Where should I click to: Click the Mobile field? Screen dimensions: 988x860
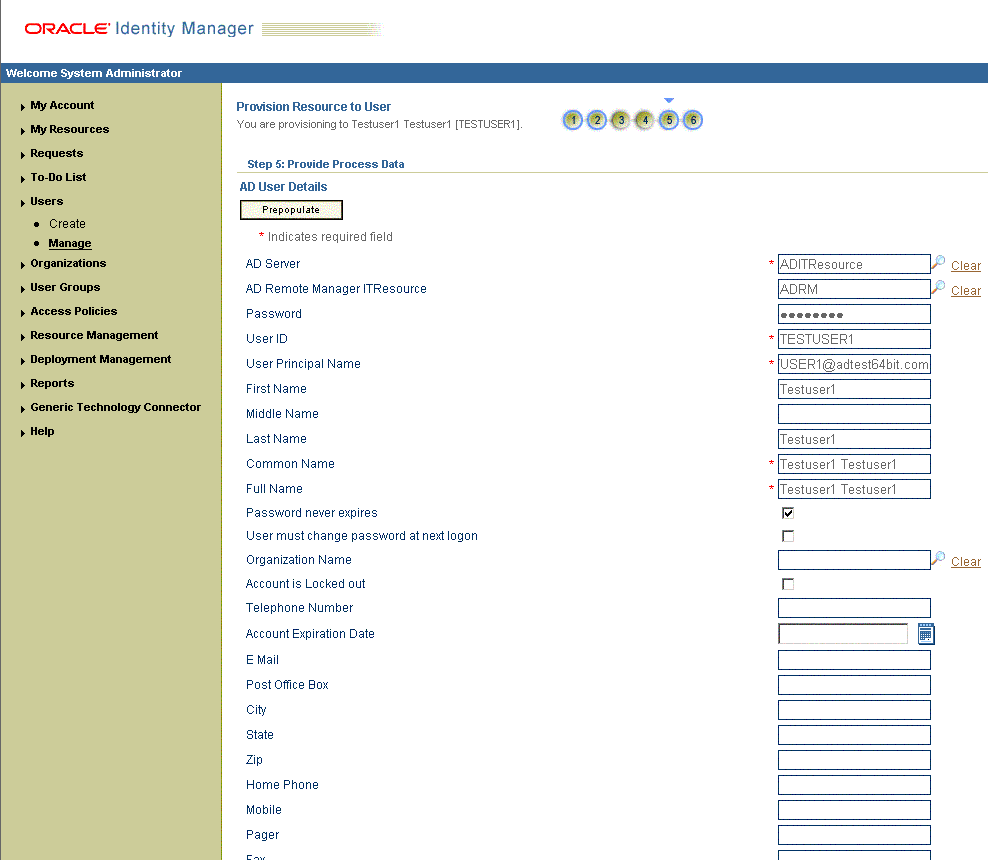coord(854,810)
